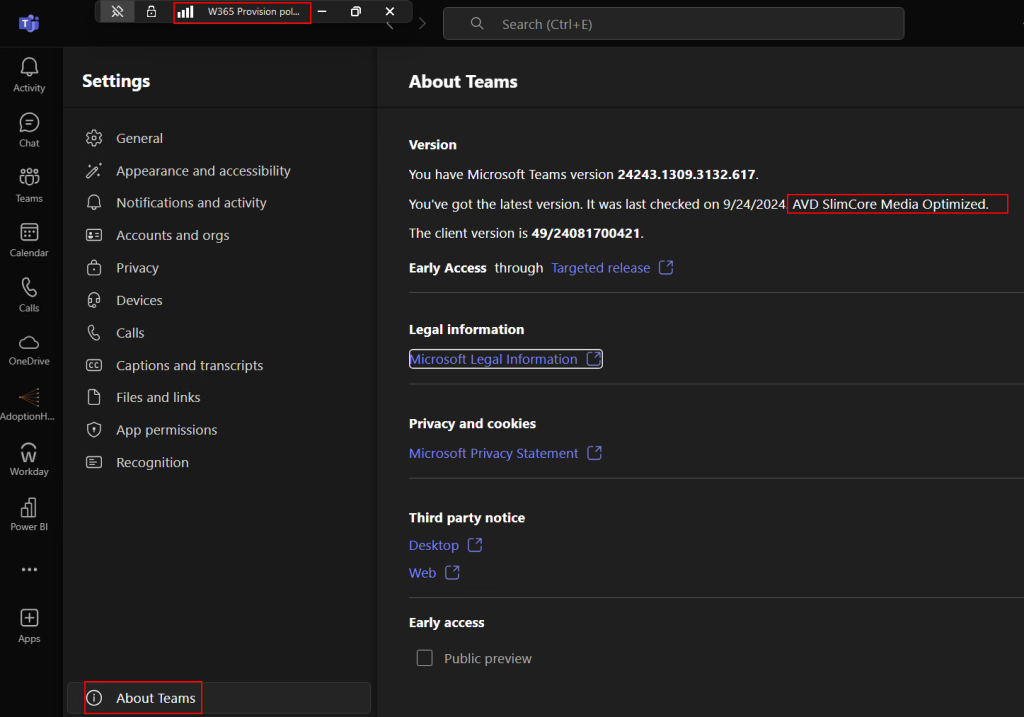Open General settings
Image resolution: width=1024 pixels, height=717 pixels.
pos(139,138)
